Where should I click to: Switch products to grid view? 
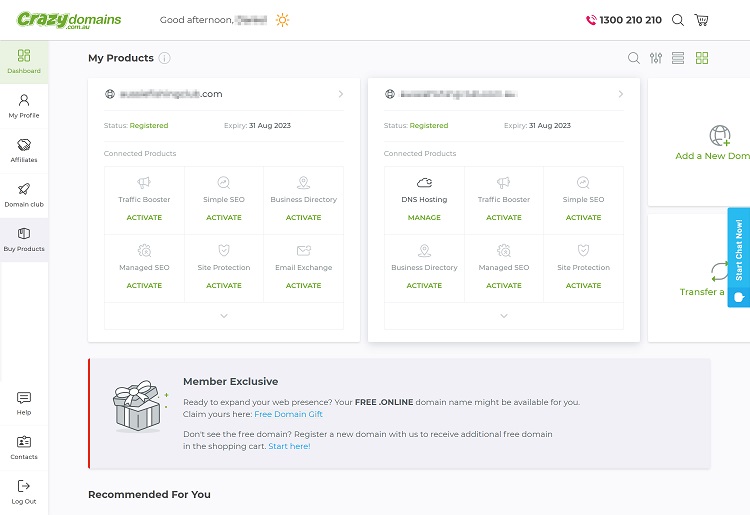coord(702,58)
